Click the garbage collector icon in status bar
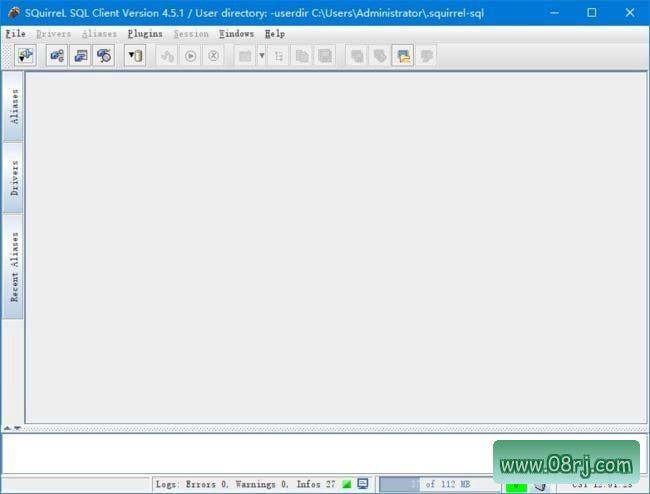 coord(540,486)
